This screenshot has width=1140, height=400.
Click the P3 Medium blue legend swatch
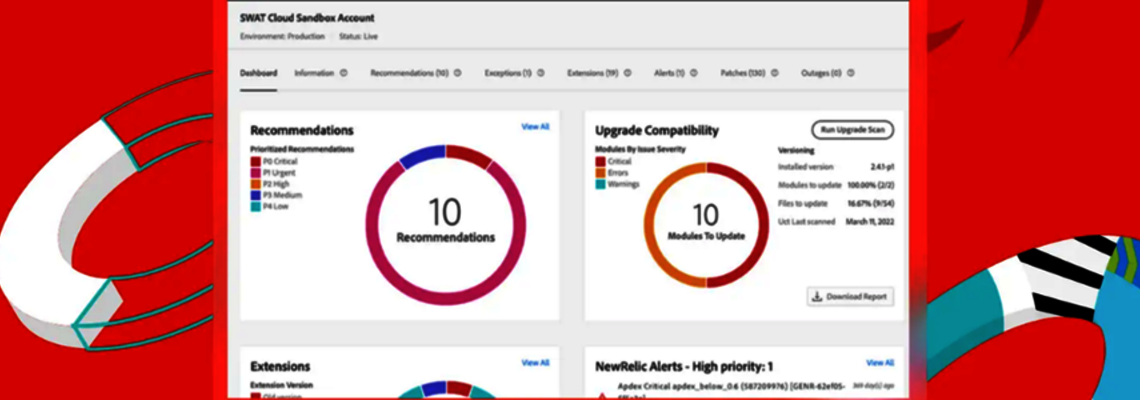255,195
